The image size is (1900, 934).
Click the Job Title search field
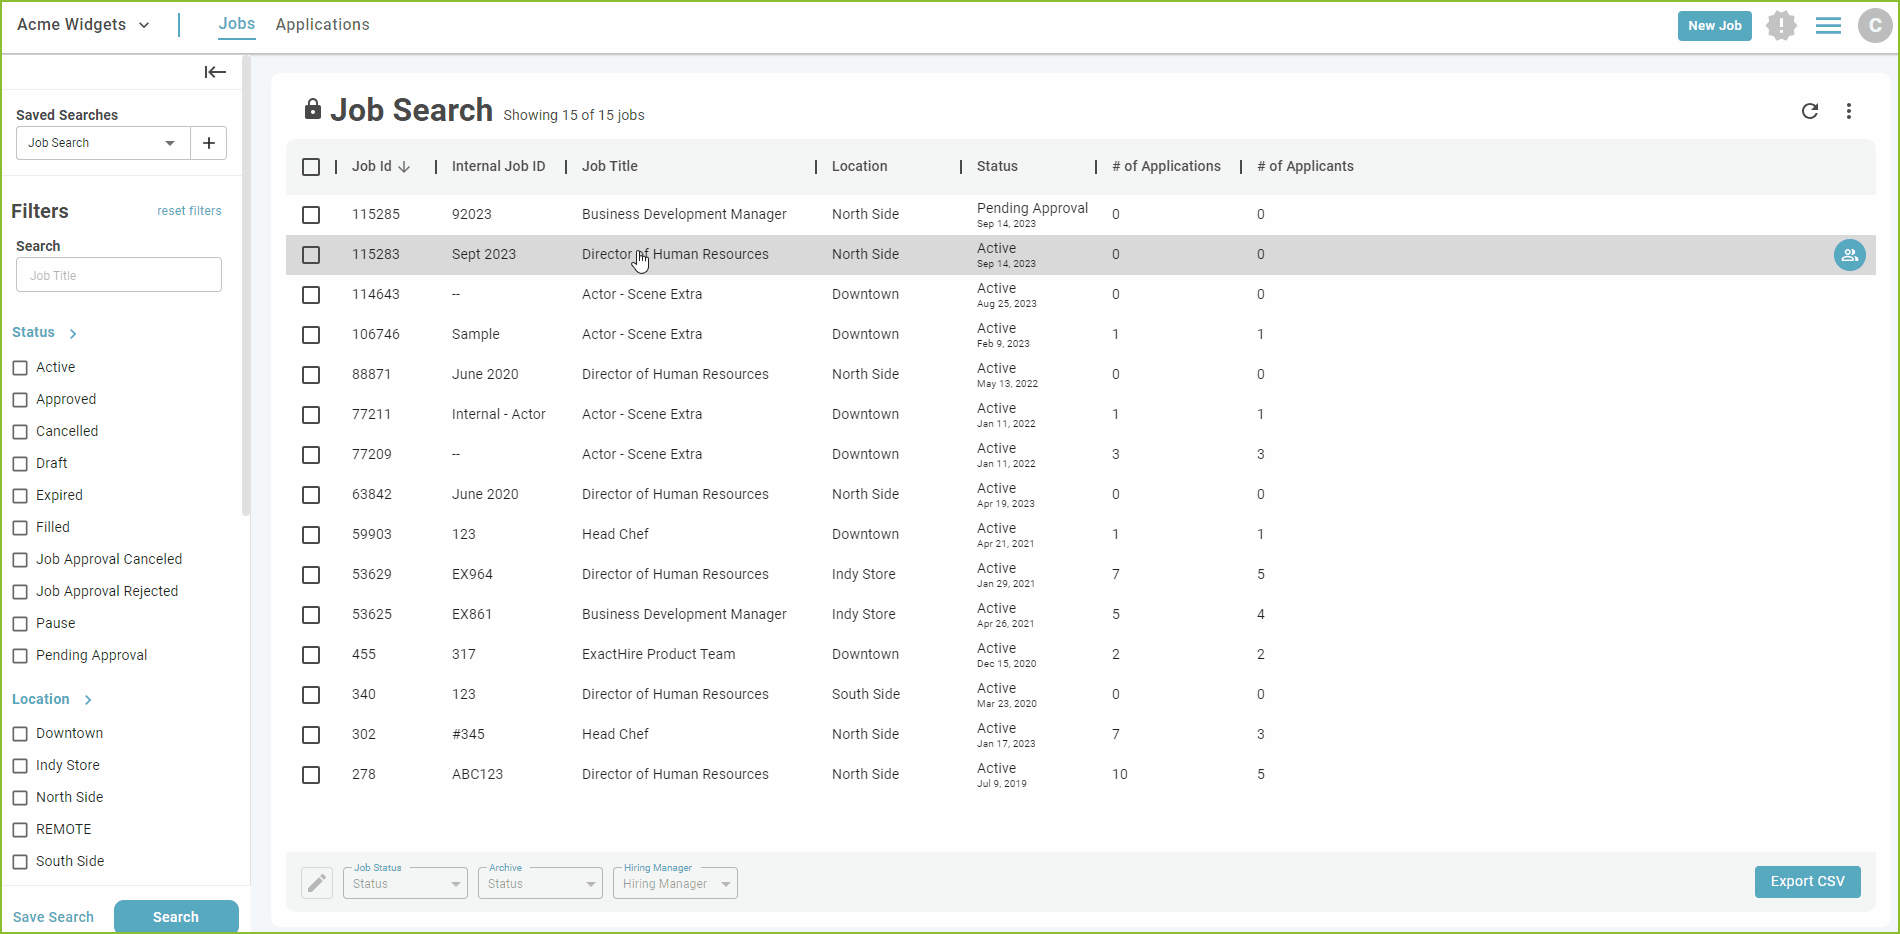(119, 275)
